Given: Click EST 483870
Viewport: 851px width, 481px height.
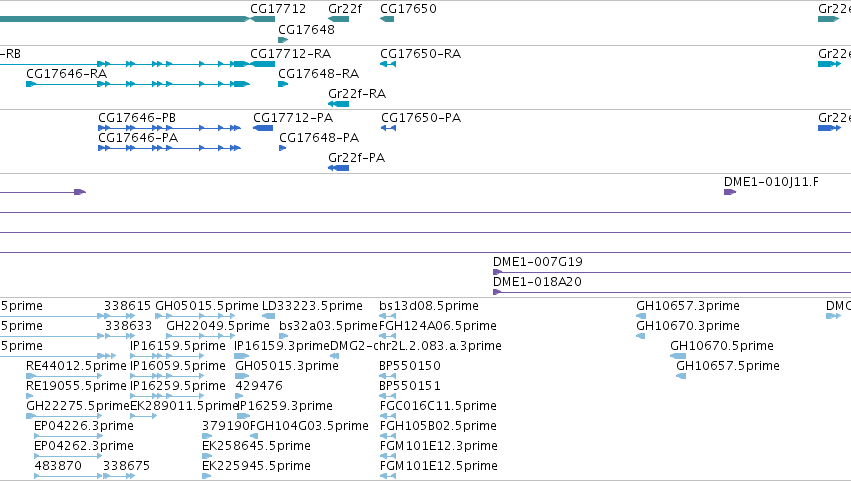Looking at the screenshot, I should pyautogui.click(x=58, y=466).
